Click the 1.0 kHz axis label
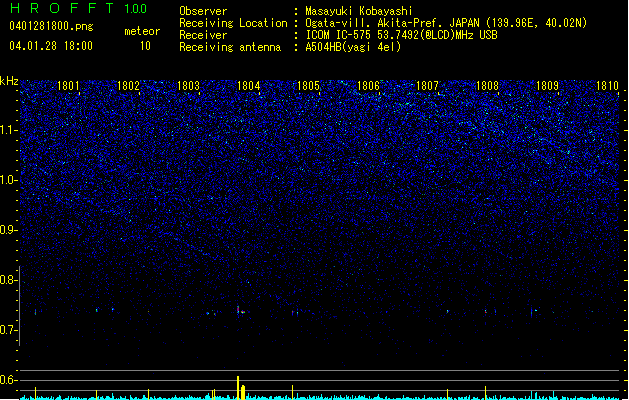The width and height of the screenshot is (629, 400). click(9, 180)
